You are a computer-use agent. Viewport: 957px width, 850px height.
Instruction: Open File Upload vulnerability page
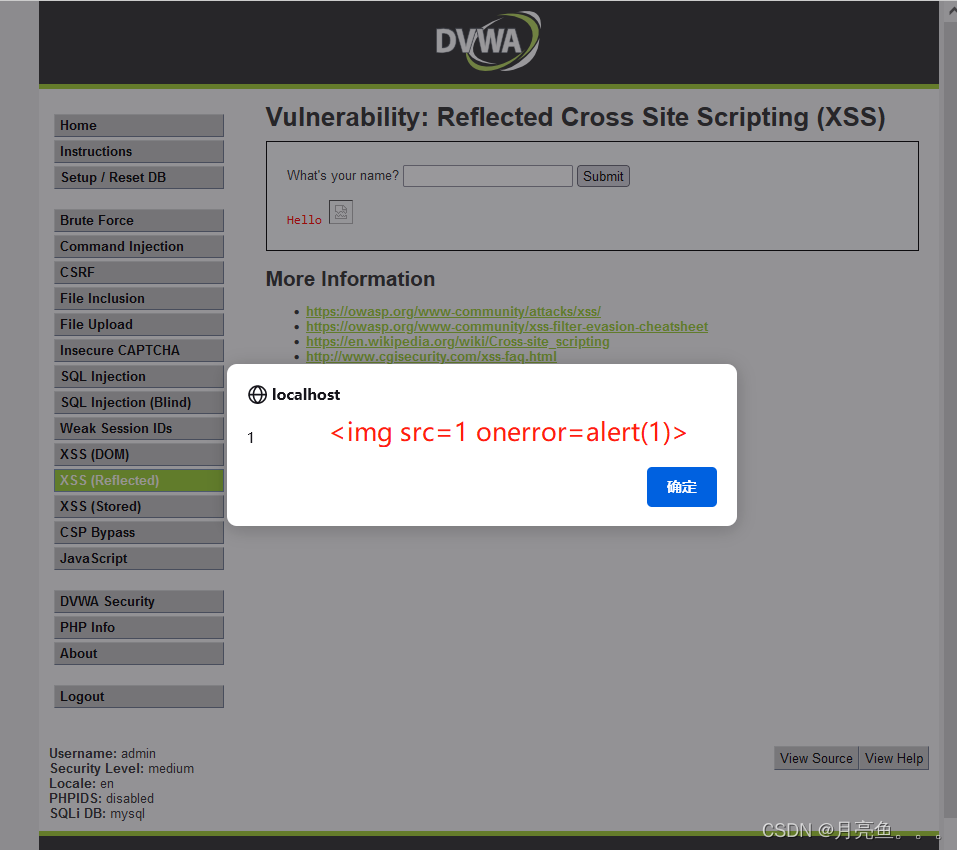tap(139, 325)
